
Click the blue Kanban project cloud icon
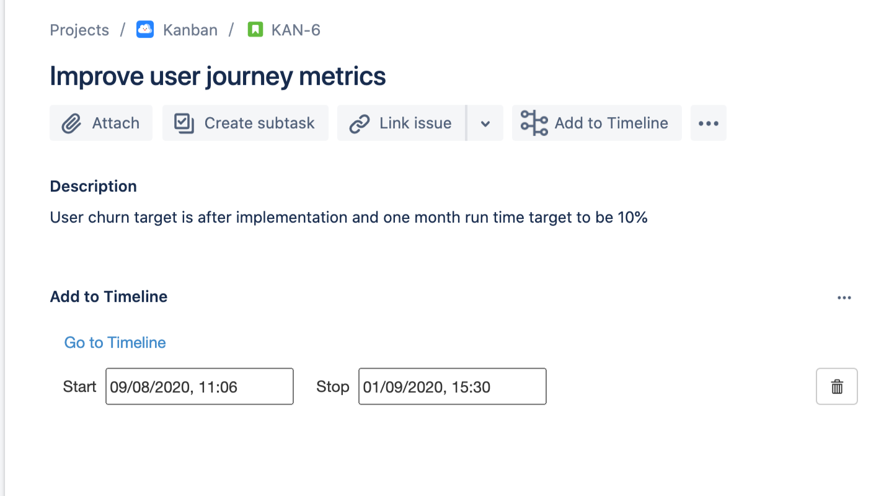coord(145,30)
